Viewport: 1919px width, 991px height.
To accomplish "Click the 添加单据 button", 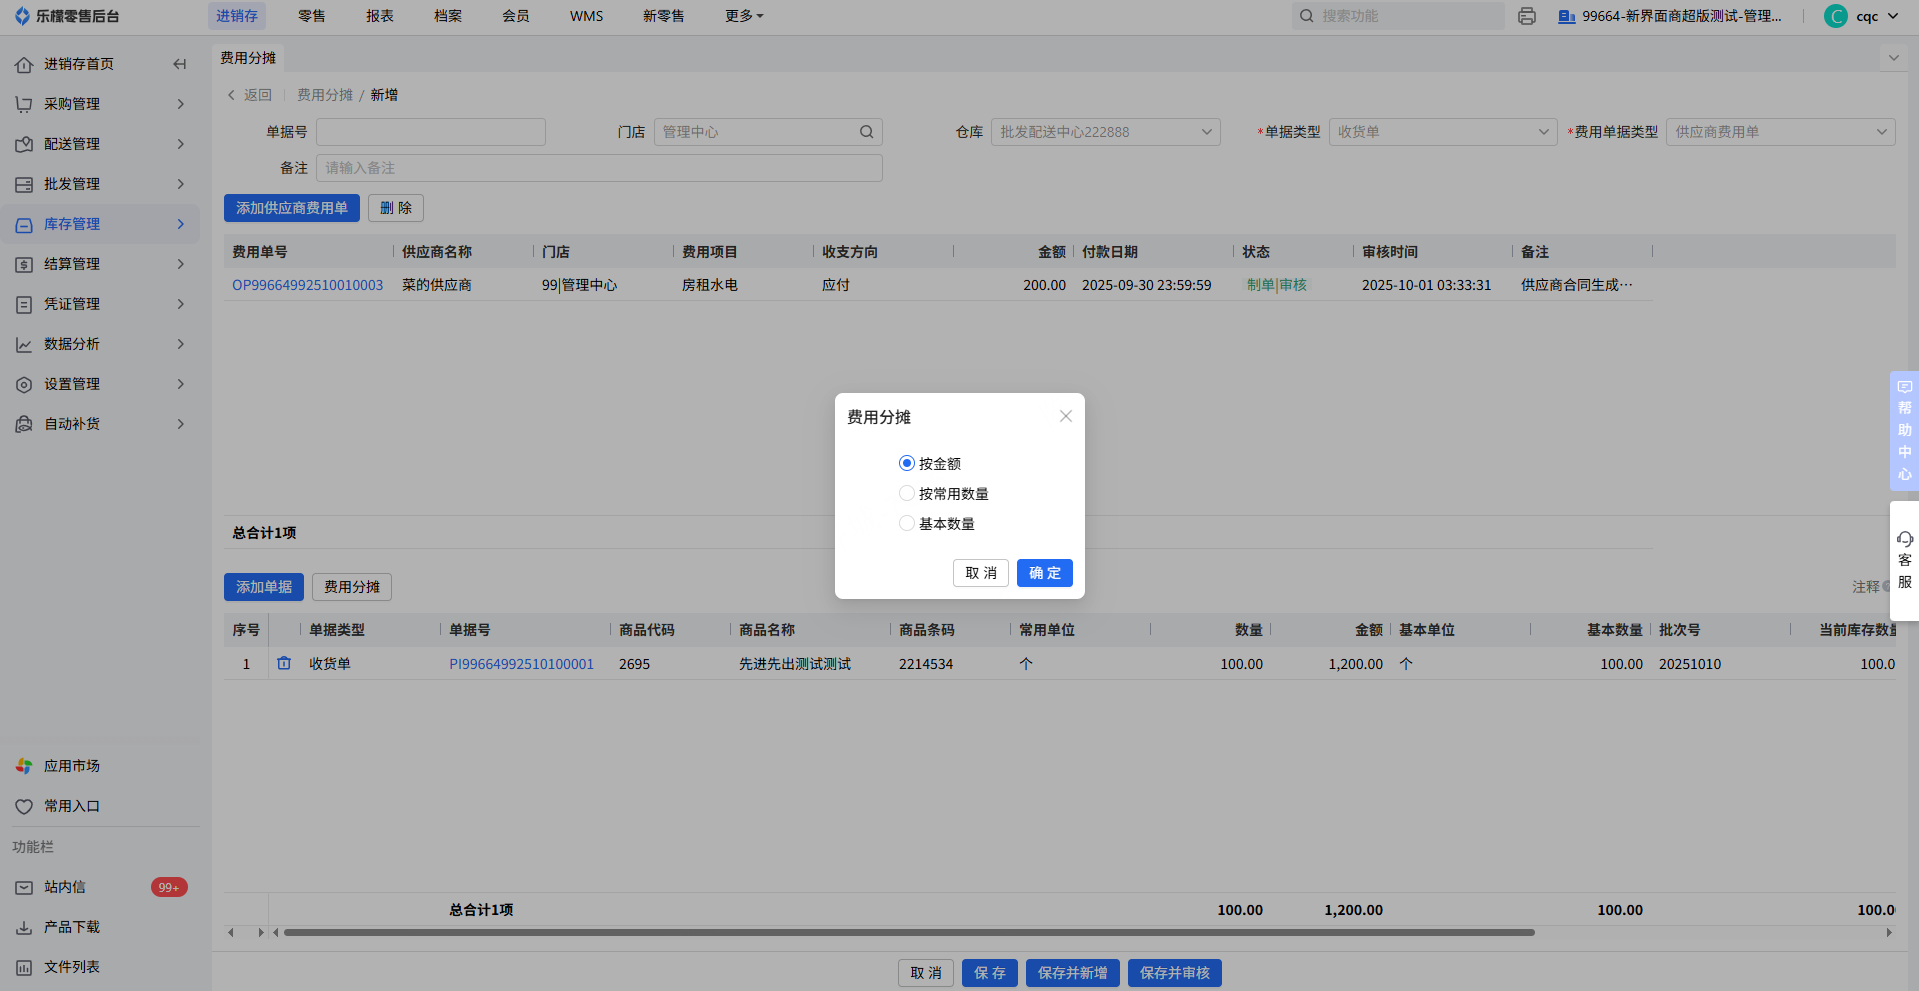I will [264, 587].
